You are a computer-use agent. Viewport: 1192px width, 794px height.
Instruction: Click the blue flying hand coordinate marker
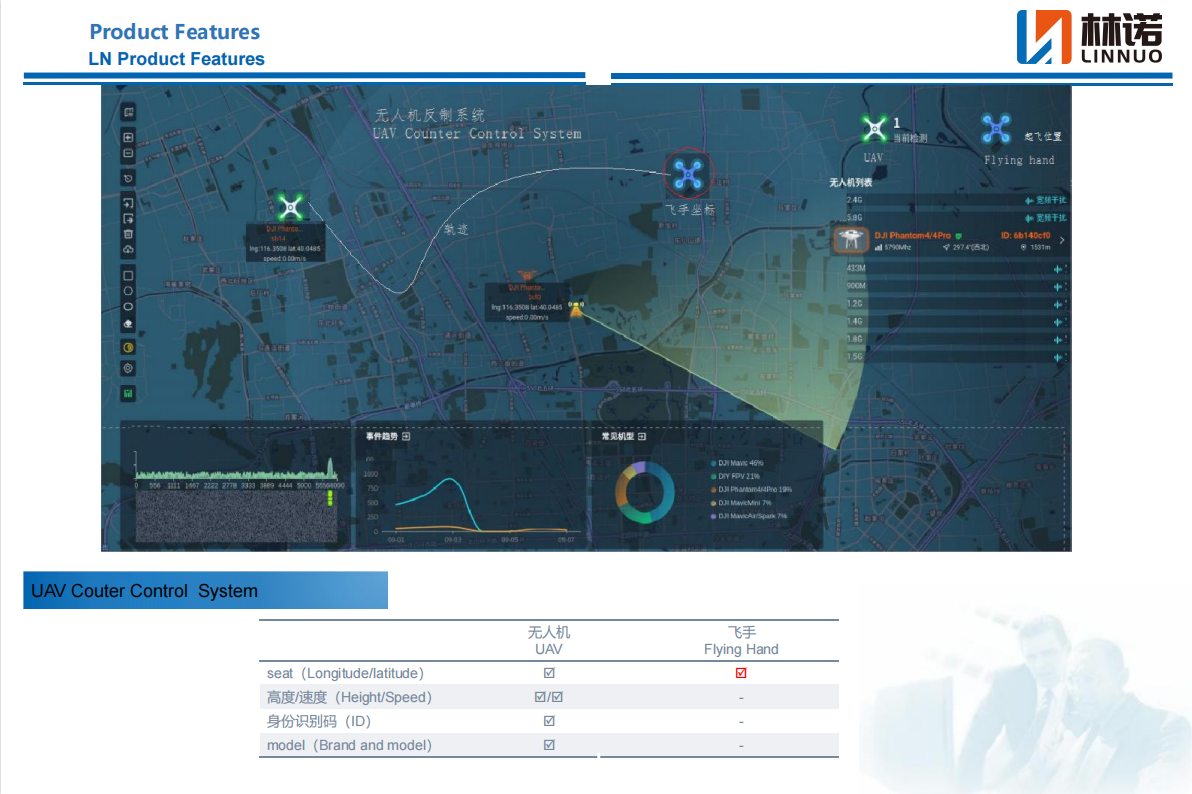tap(687, 175)
